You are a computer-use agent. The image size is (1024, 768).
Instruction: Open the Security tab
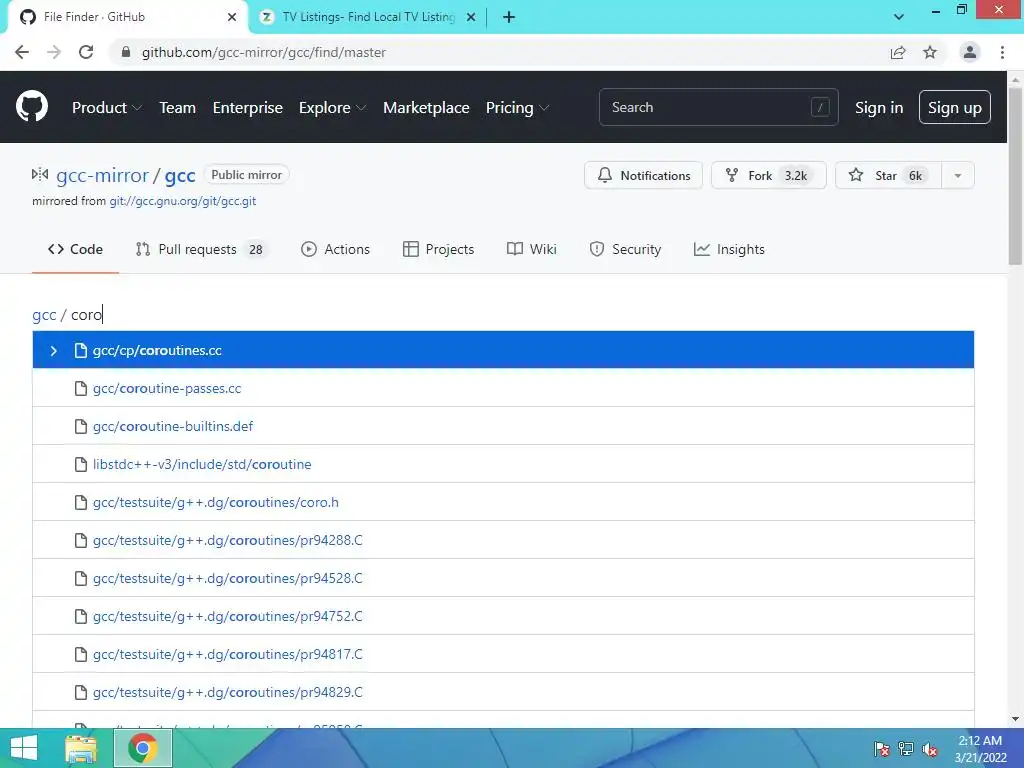click(625, 249)
